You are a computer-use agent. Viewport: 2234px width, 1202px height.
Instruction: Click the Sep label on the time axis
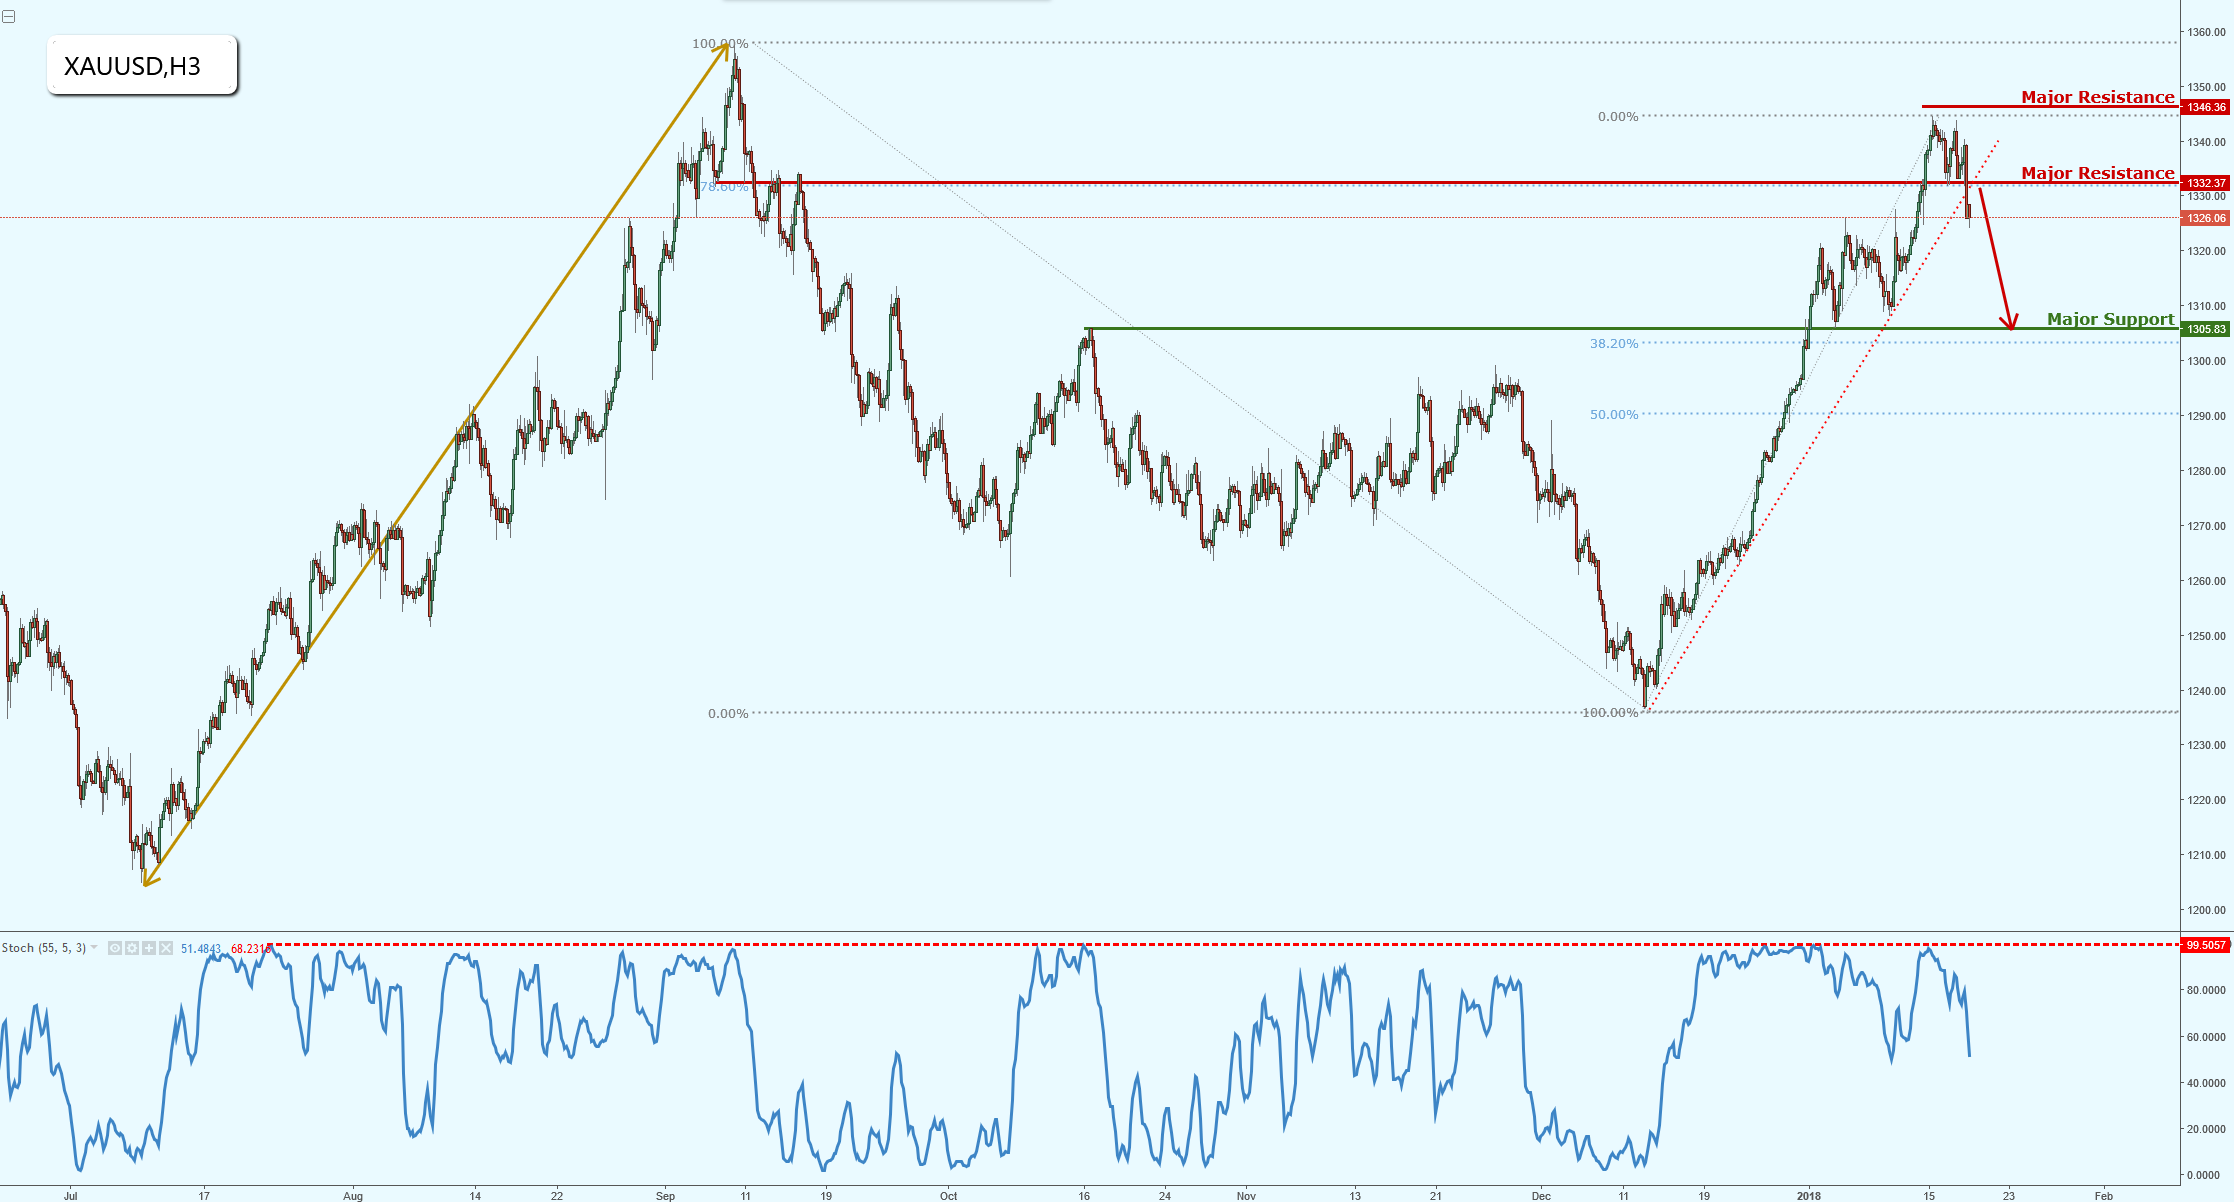[665, 1195]
